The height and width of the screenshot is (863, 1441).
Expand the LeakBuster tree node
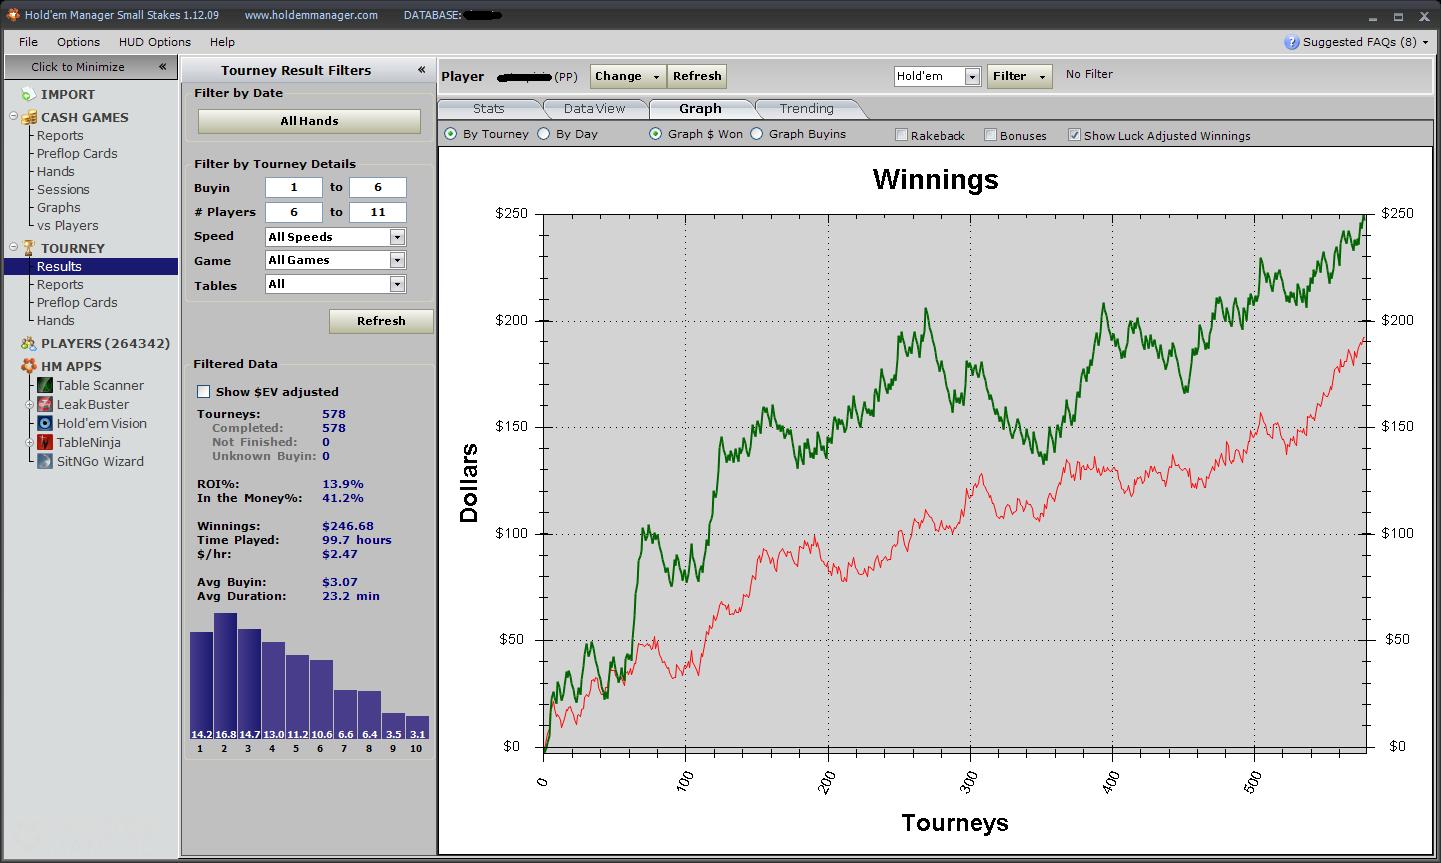31,404
